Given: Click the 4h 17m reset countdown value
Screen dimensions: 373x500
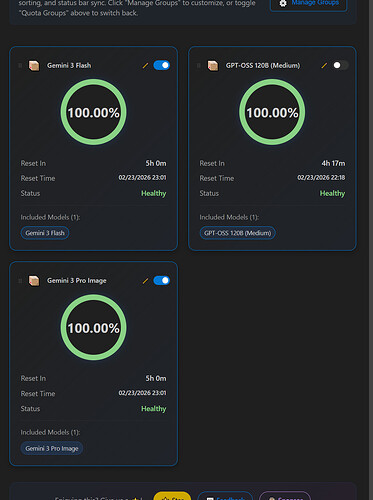Looking at the screenshot, I should click(333, 163).
